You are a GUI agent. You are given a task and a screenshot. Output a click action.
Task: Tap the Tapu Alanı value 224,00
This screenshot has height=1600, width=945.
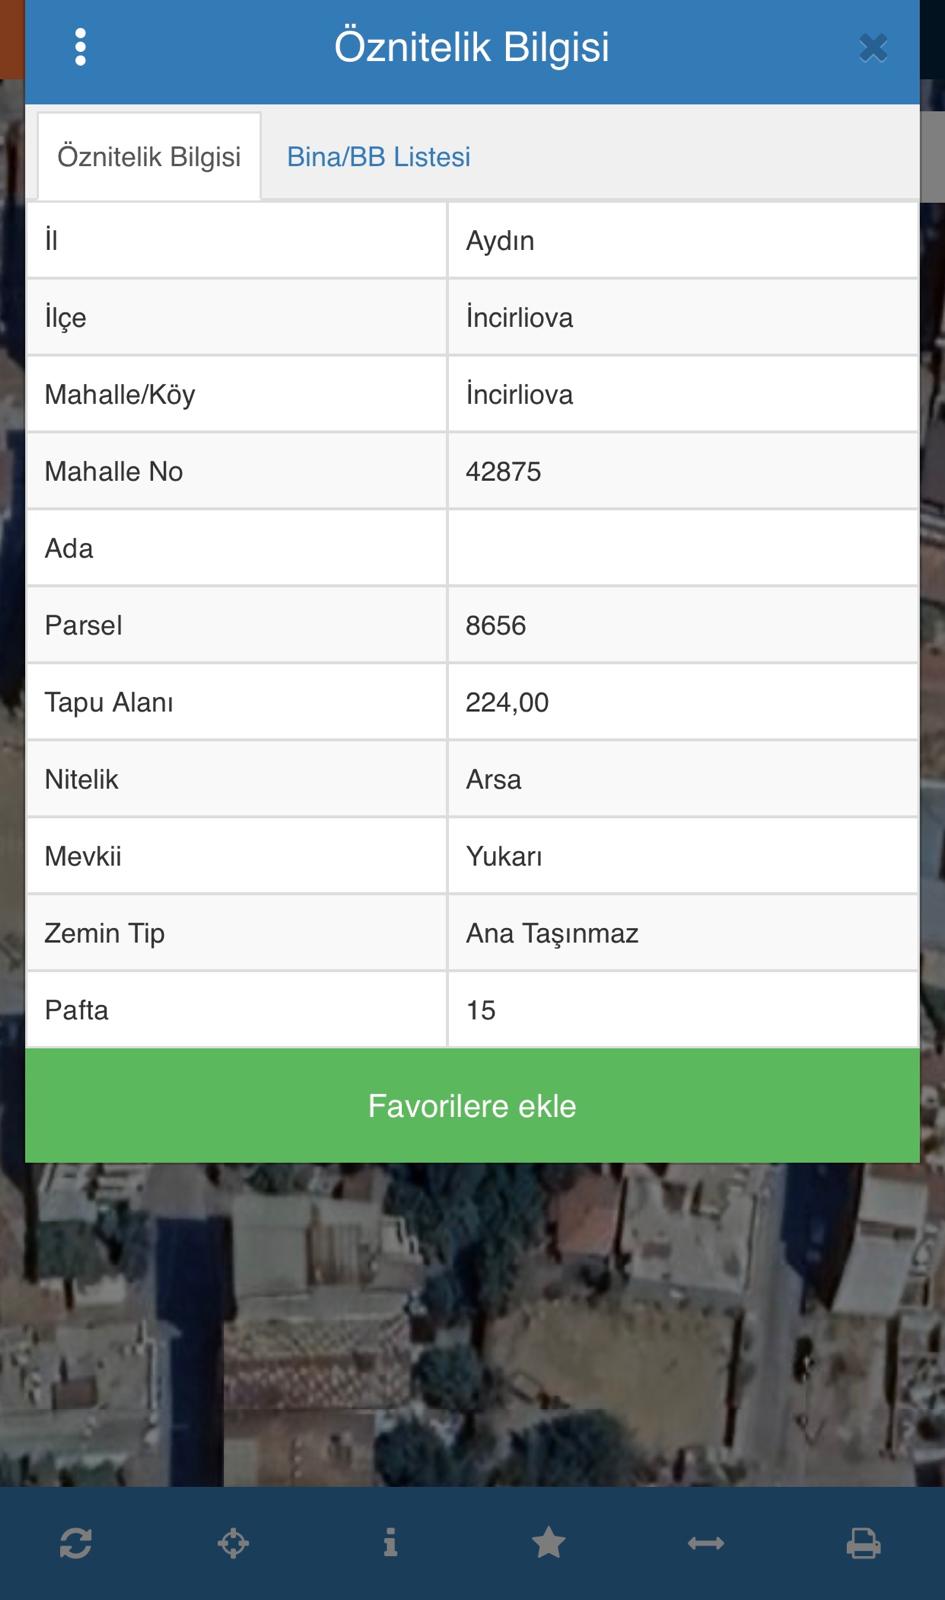507,703
